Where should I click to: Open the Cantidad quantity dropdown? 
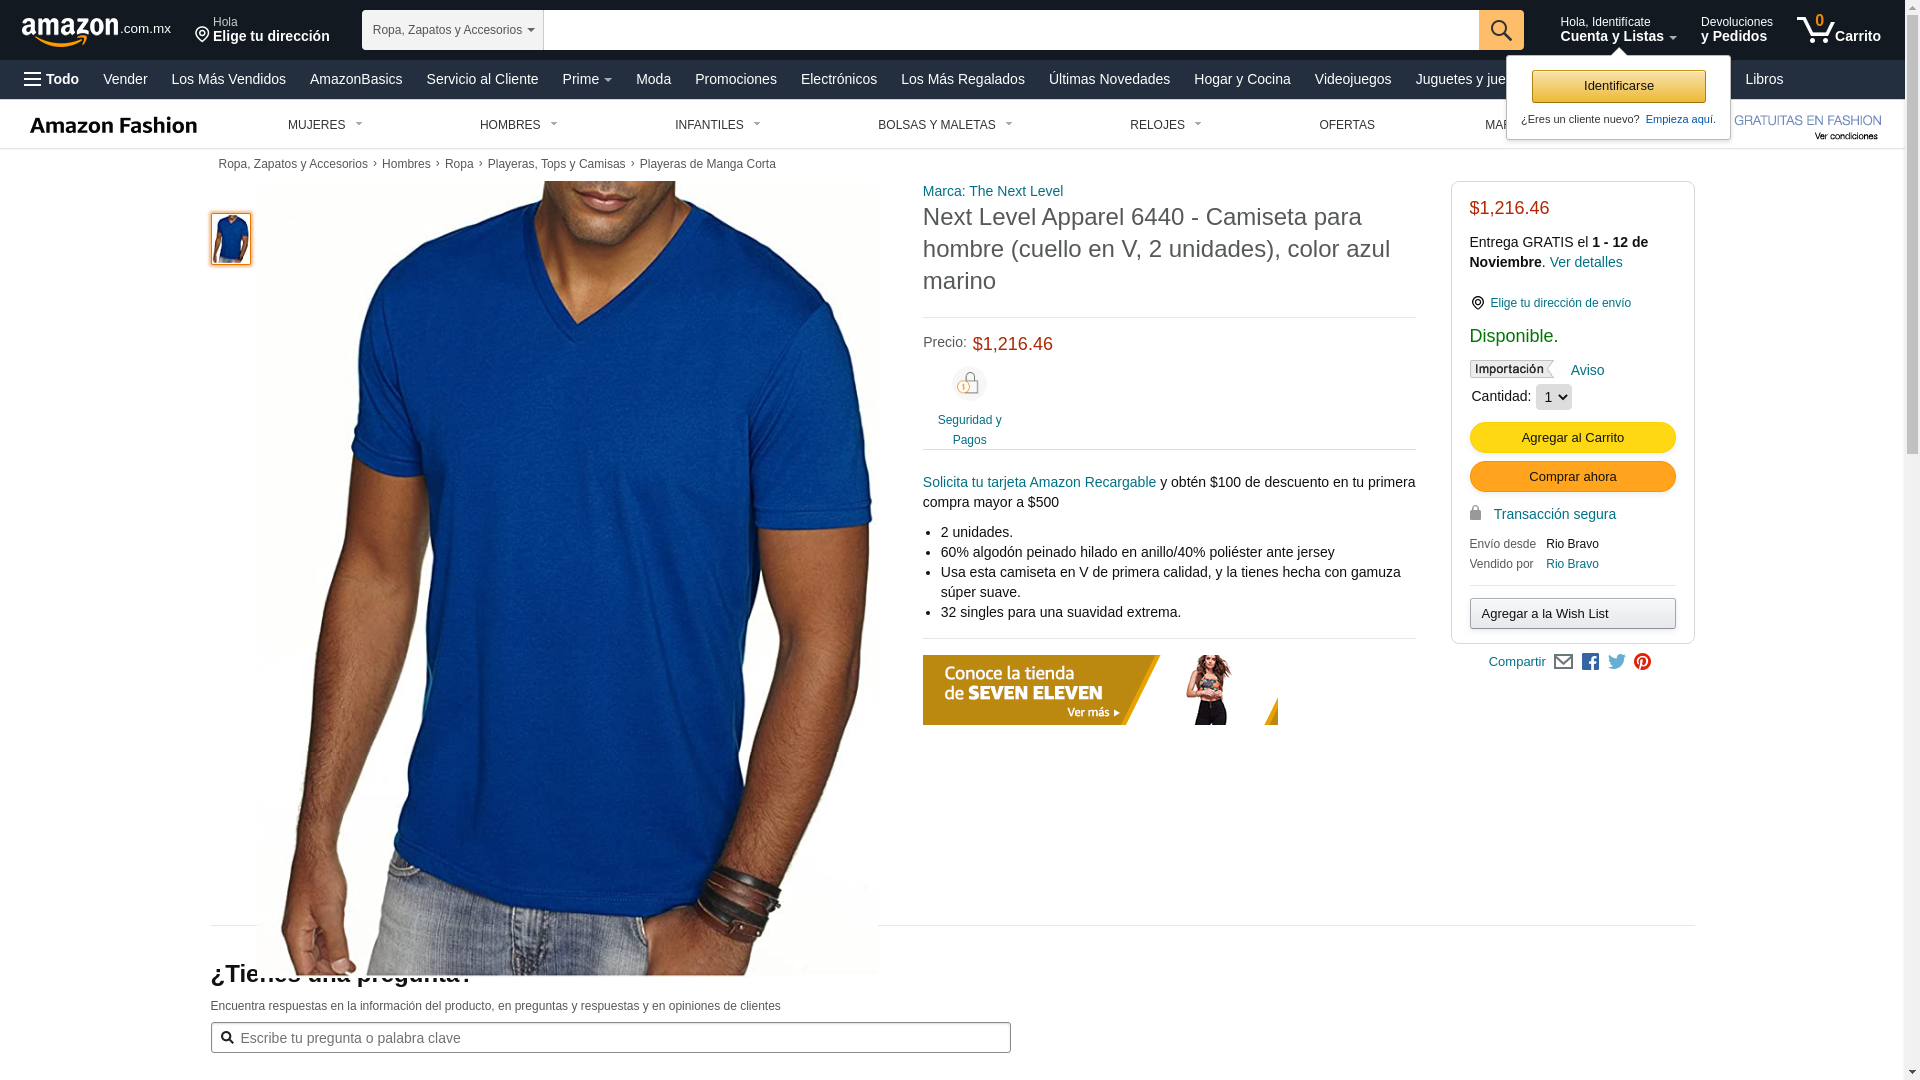click(1553, 397)
